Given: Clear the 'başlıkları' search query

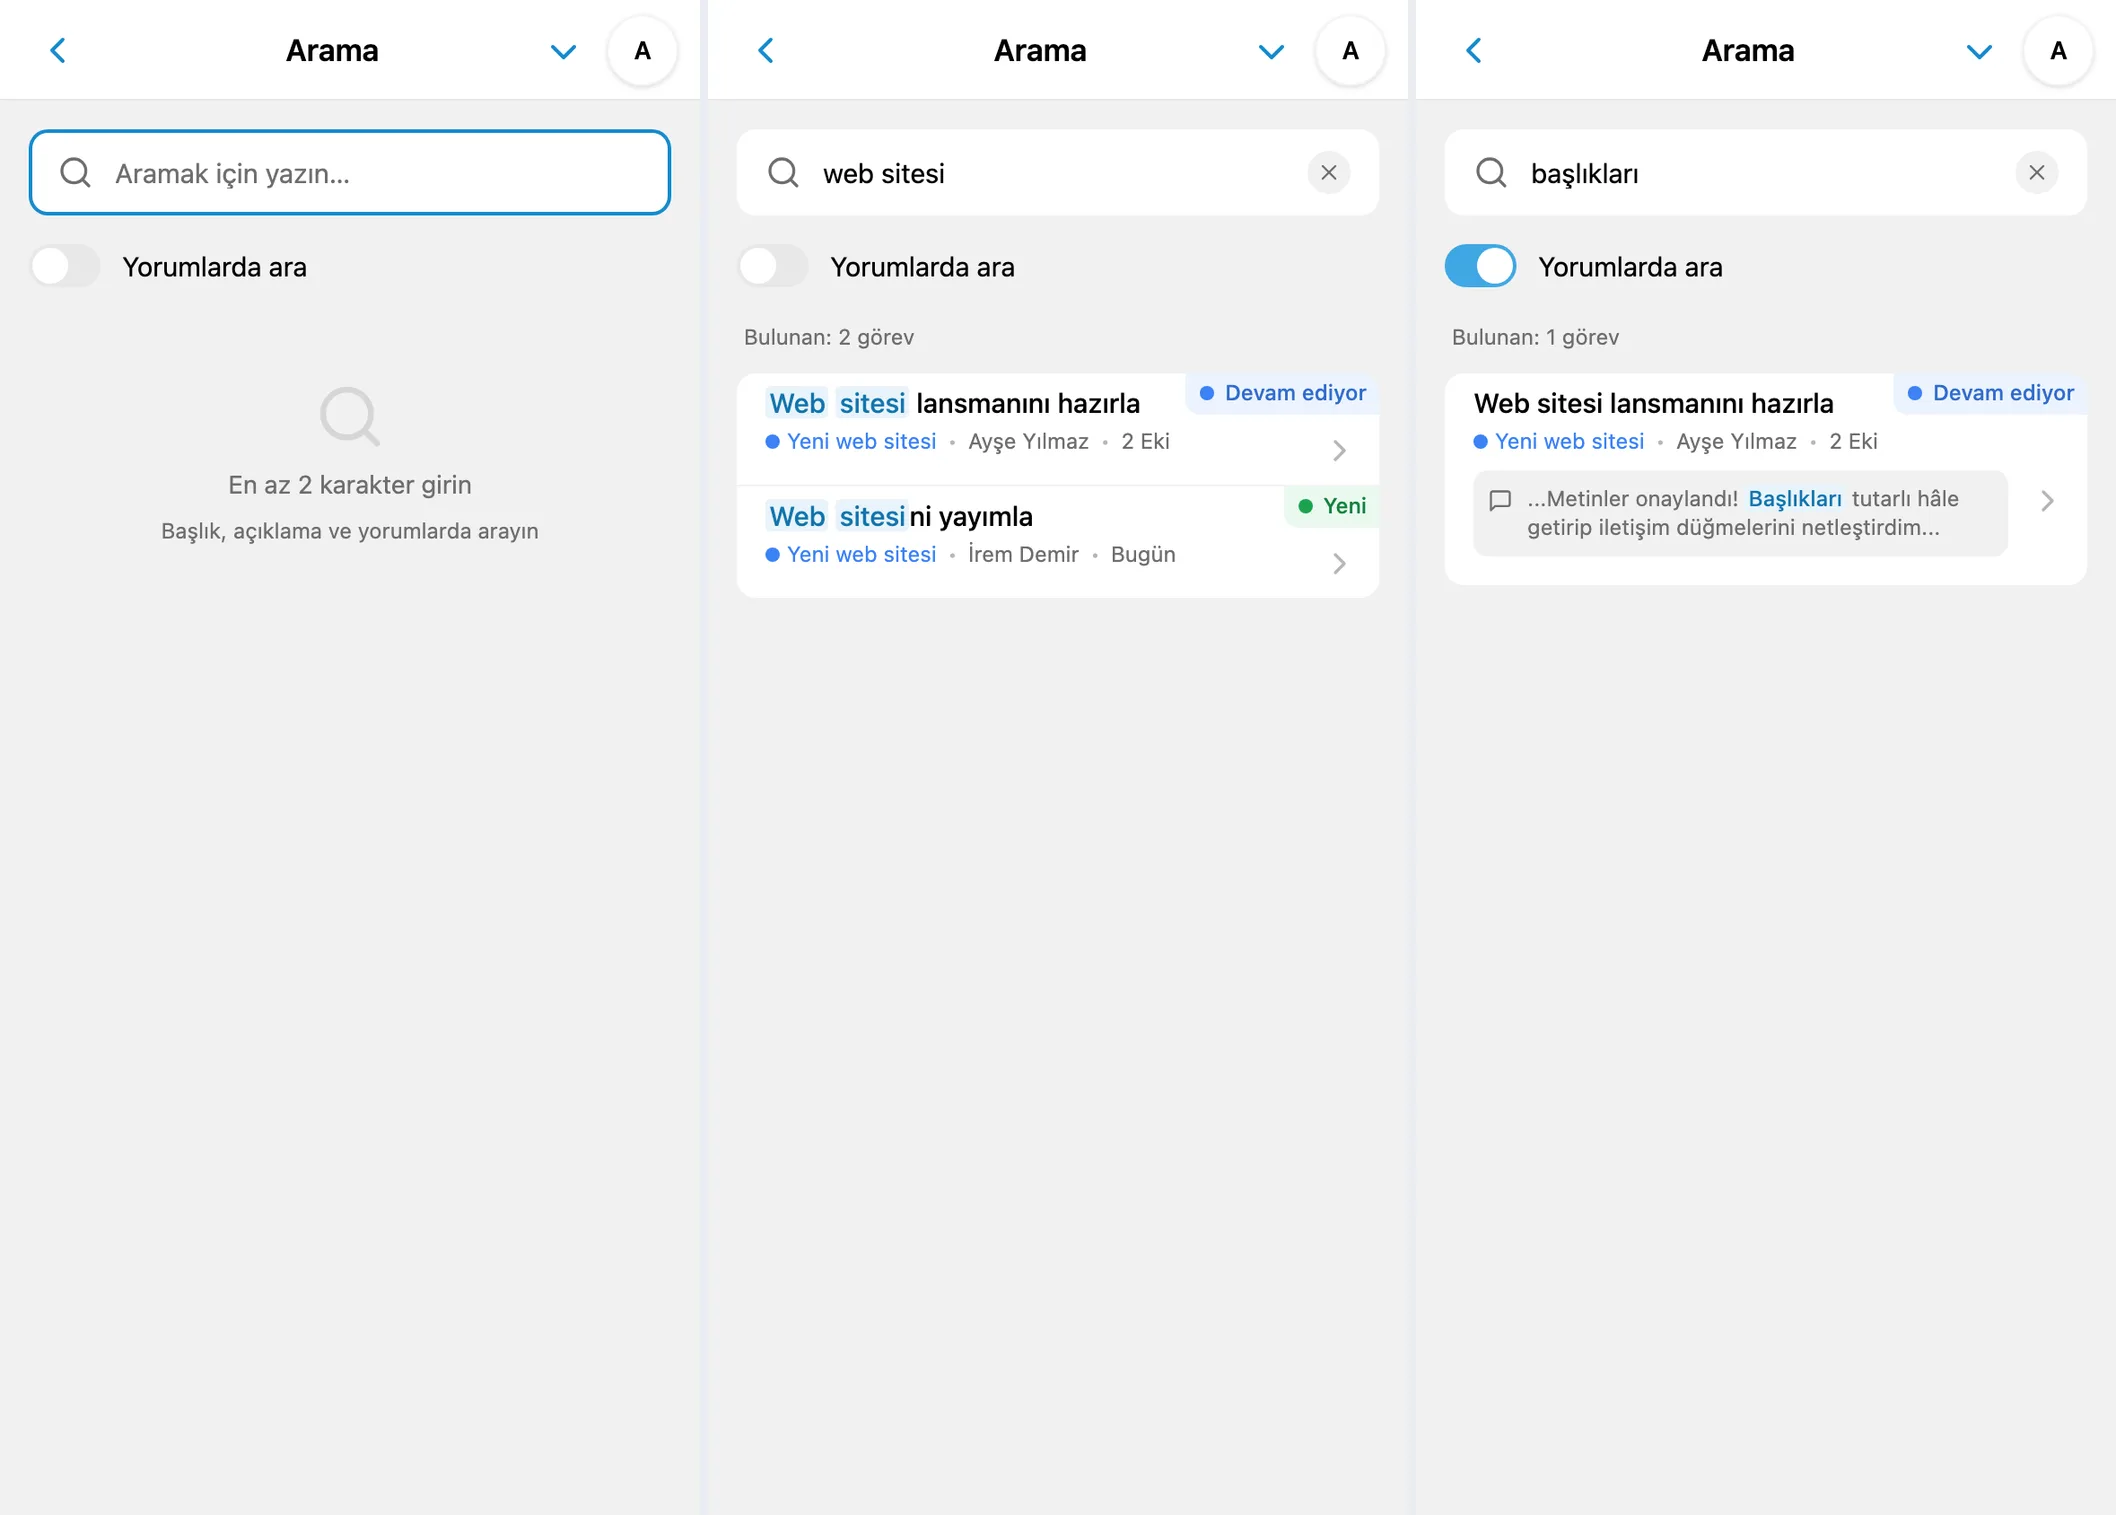Looking at the screenshot, I should (2037, 173).
